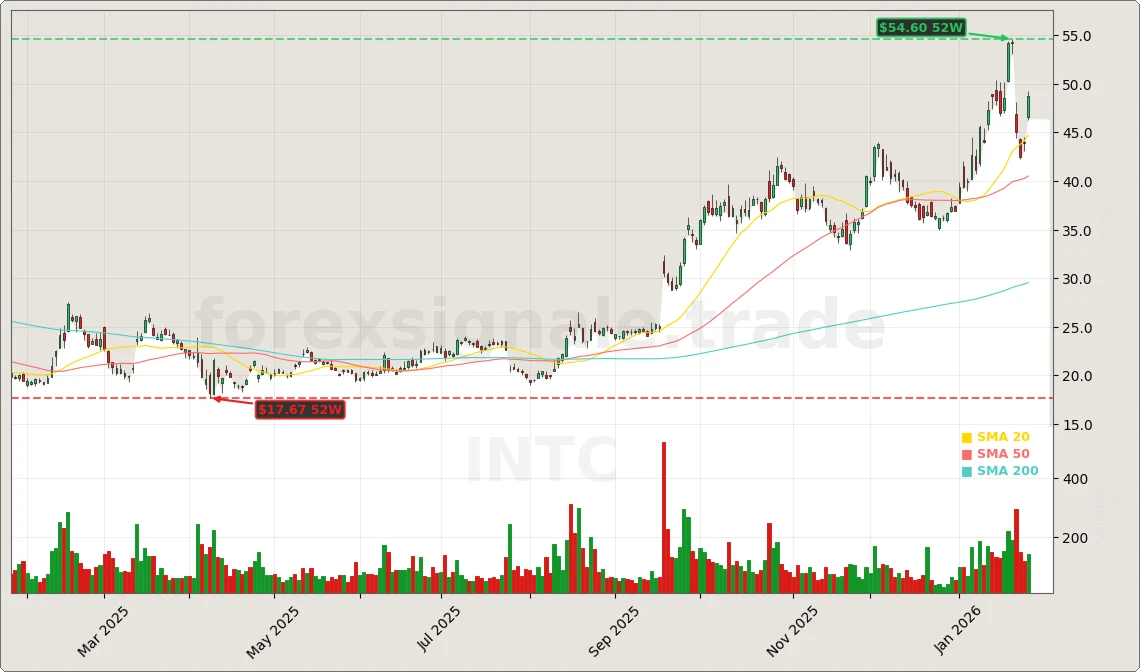Click the 400 volume axis label
1140x672 pixels.
1073,479
